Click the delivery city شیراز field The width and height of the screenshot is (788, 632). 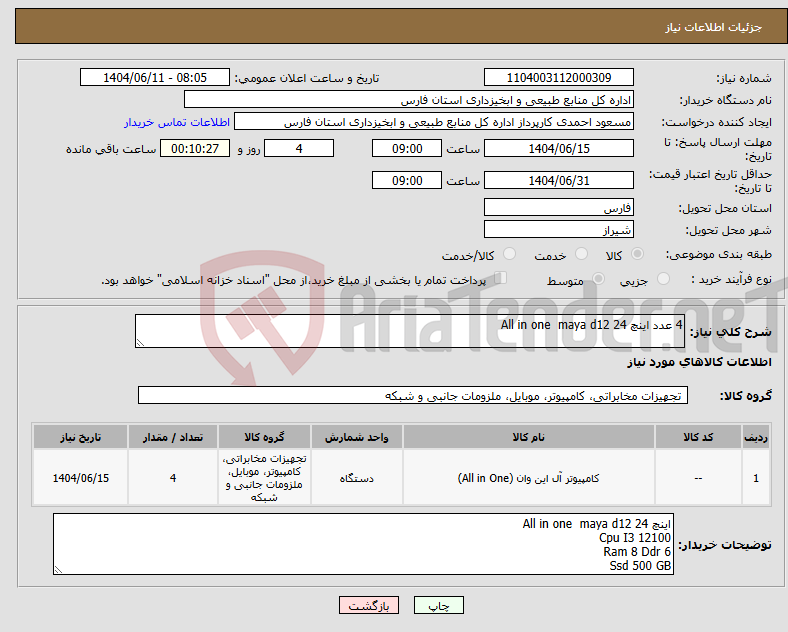tap(558, 230)
